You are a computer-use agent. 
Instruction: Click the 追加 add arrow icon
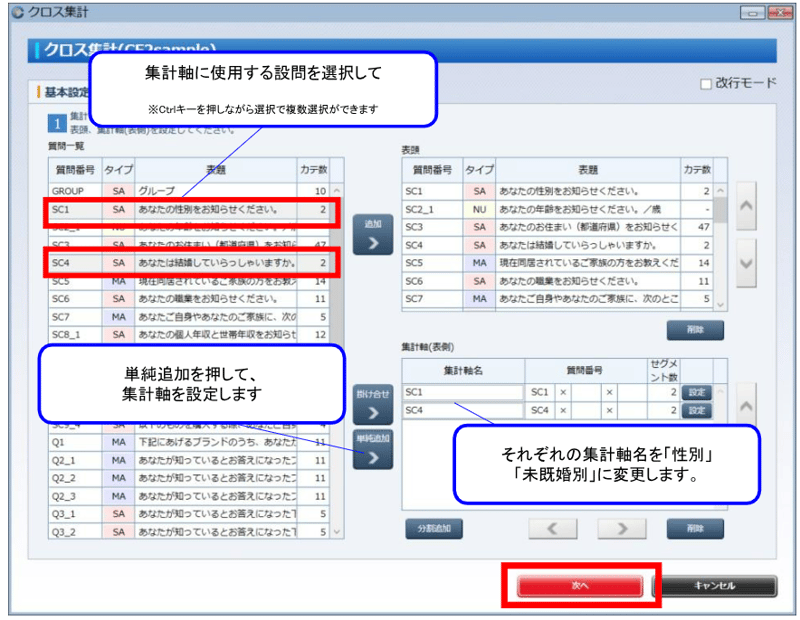pyautogui.click(x=373, y=239)
